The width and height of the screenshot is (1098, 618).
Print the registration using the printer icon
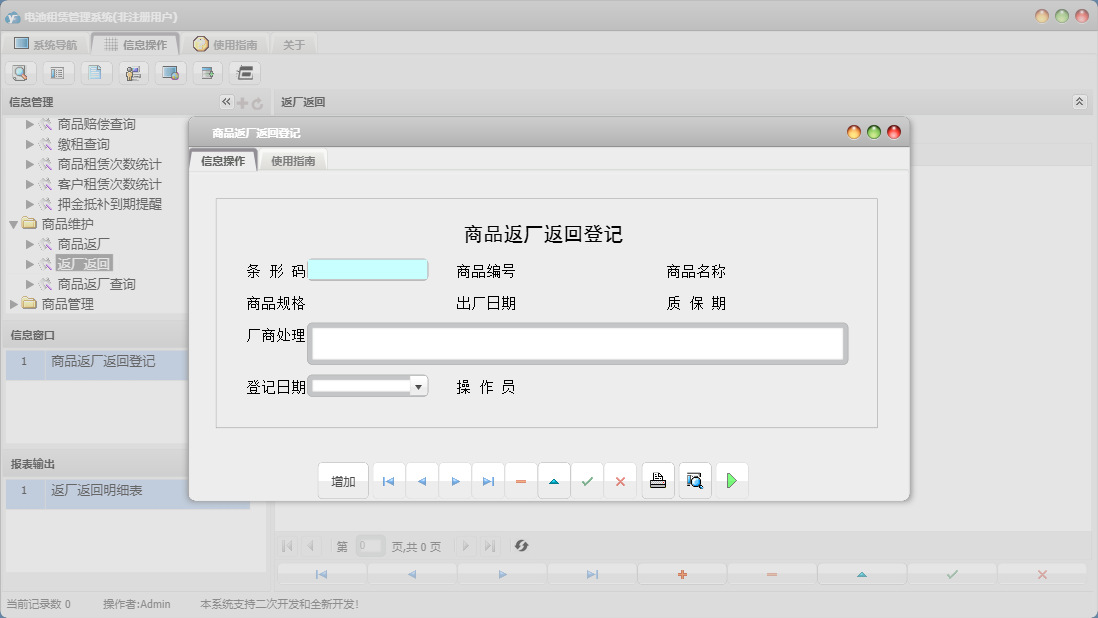point(657,480)
